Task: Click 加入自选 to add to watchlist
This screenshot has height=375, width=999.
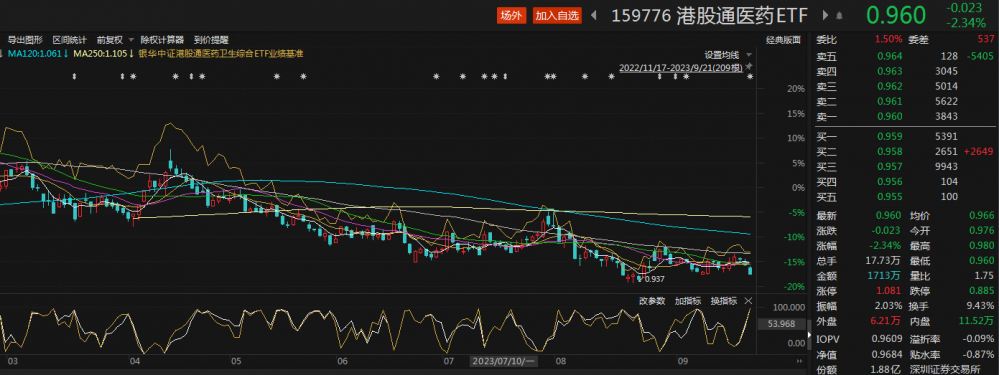Action: tap(557, 16)
